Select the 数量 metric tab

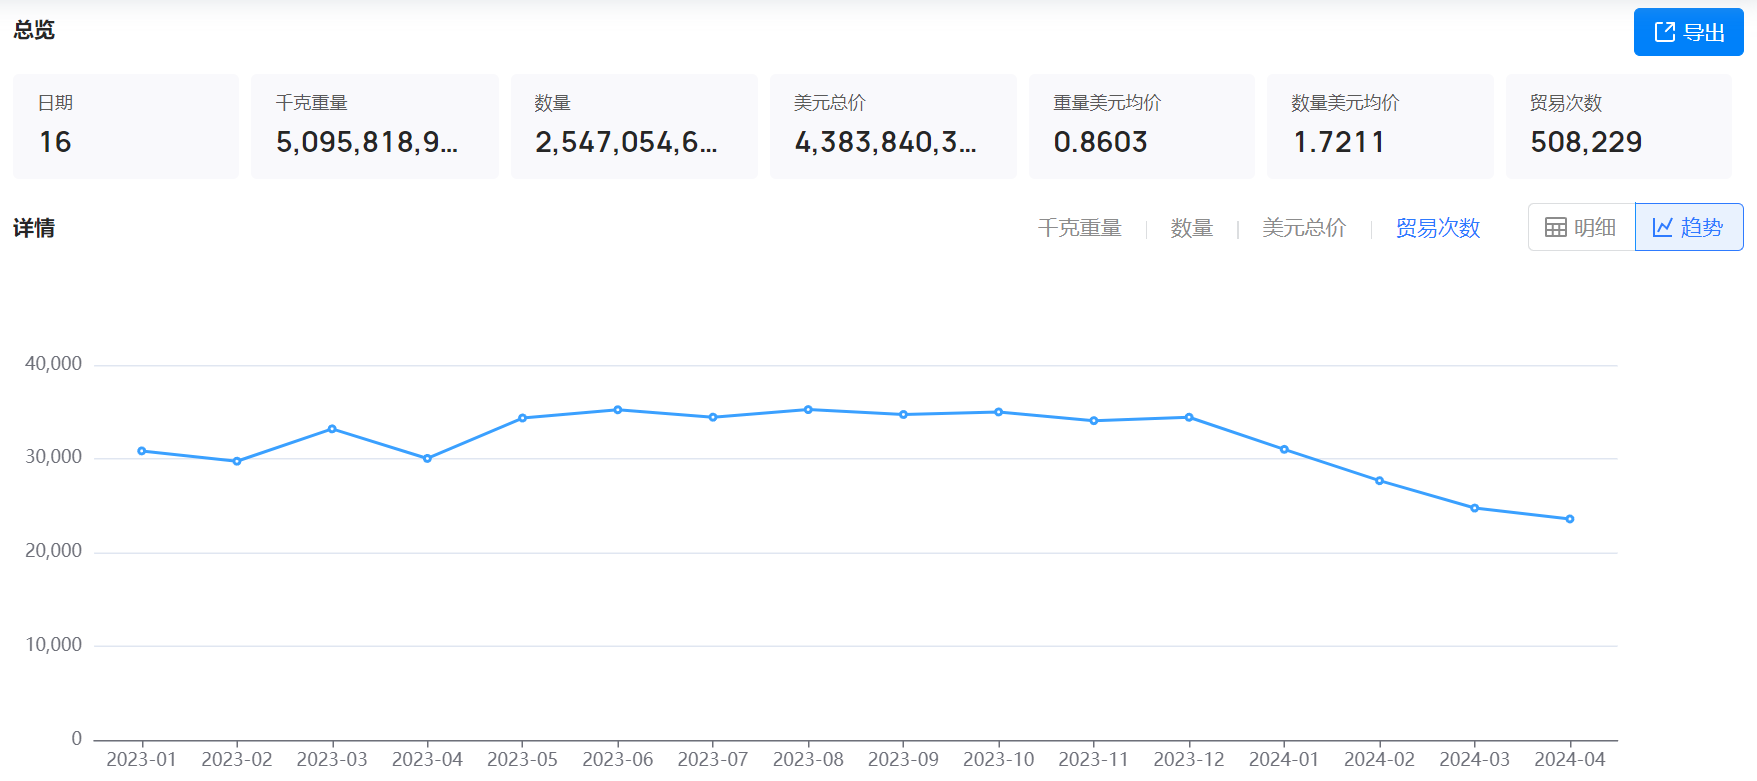coord(1191,228)
